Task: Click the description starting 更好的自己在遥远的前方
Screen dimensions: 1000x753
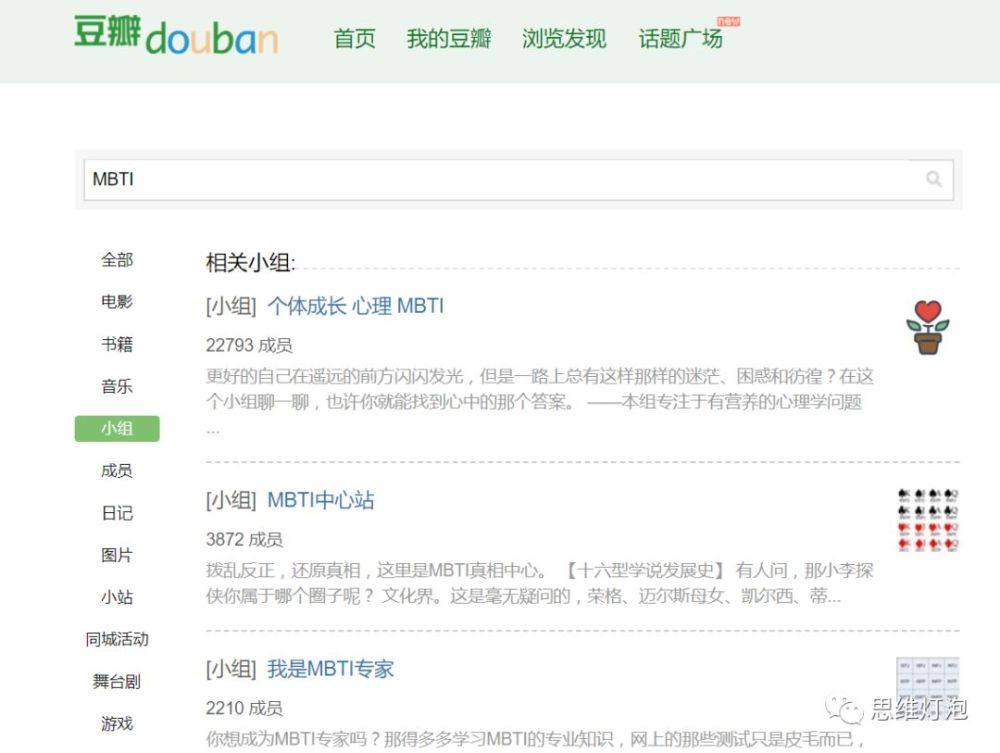Action: (540, 402)
